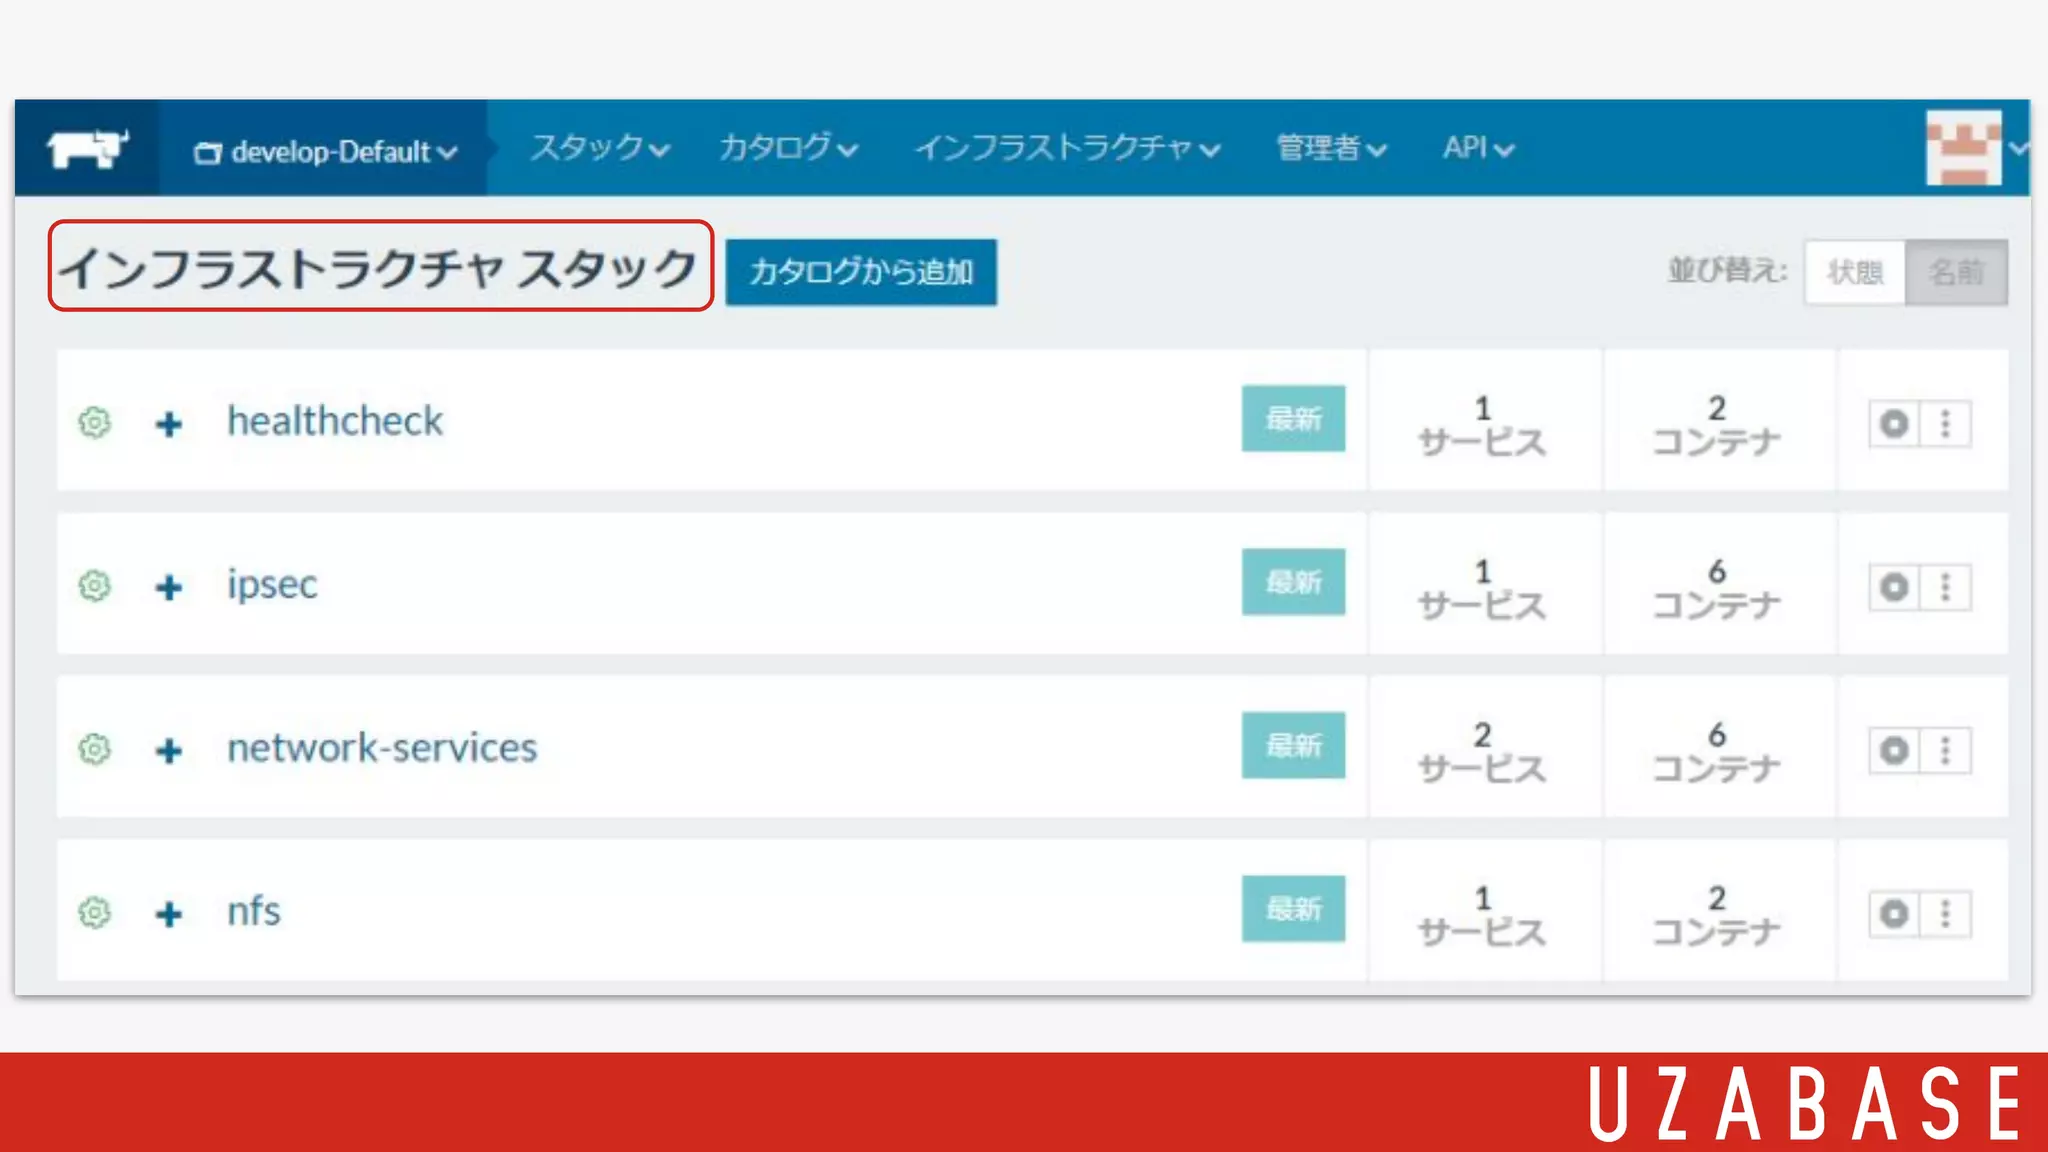2048x1152 pixels.
Task: Sort stacks by 名前
Action: pos(1956,272)
